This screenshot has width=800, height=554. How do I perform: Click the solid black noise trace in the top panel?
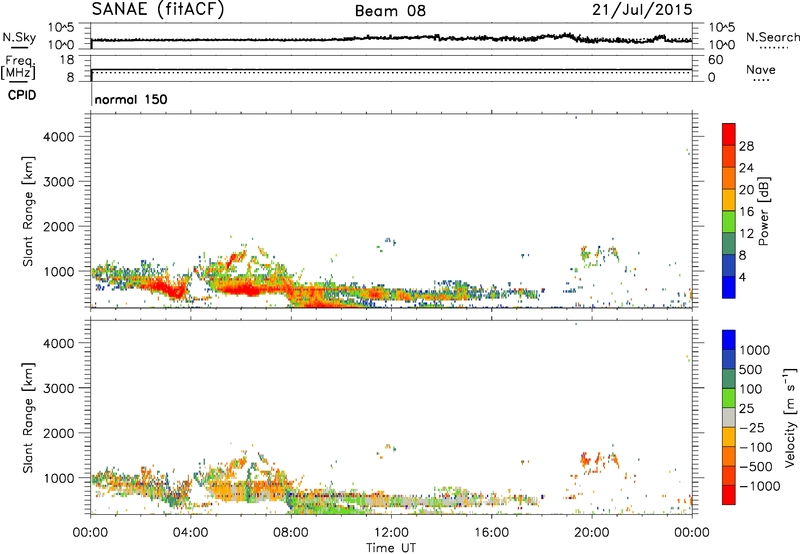(x=391, y=38)
